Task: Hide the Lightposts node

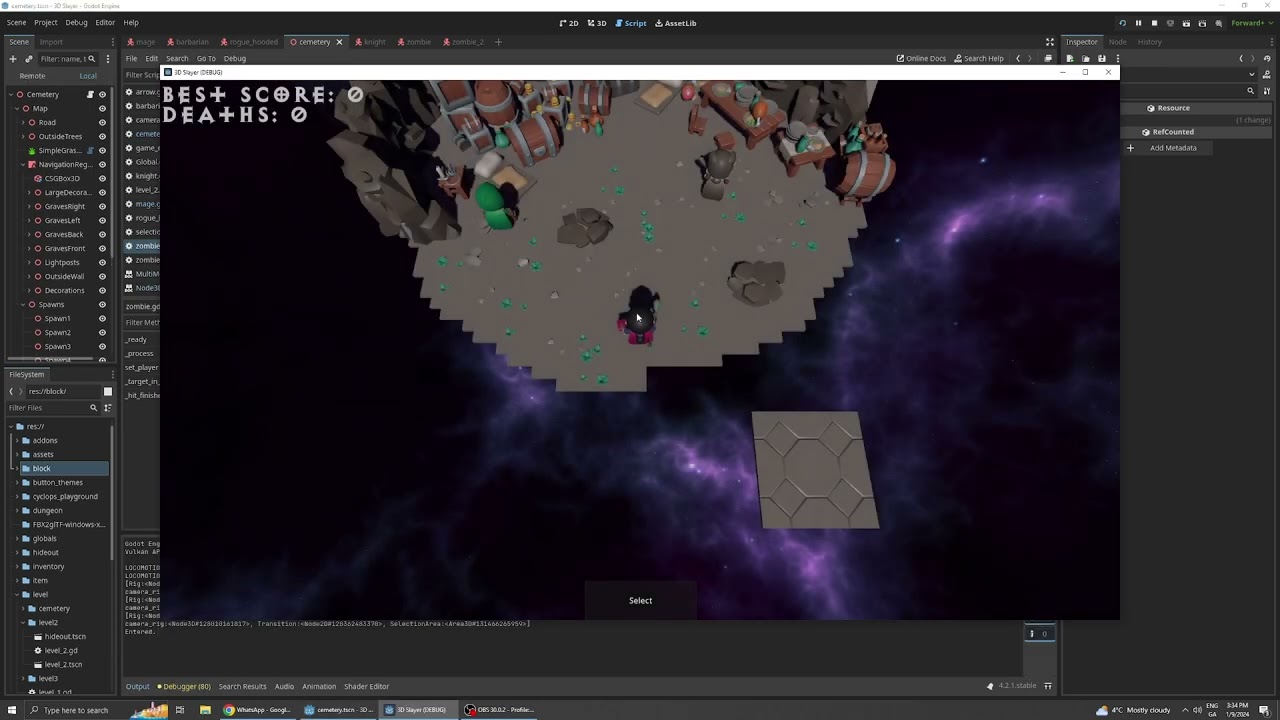Action: pyautogui.click(x=102, y=262)
